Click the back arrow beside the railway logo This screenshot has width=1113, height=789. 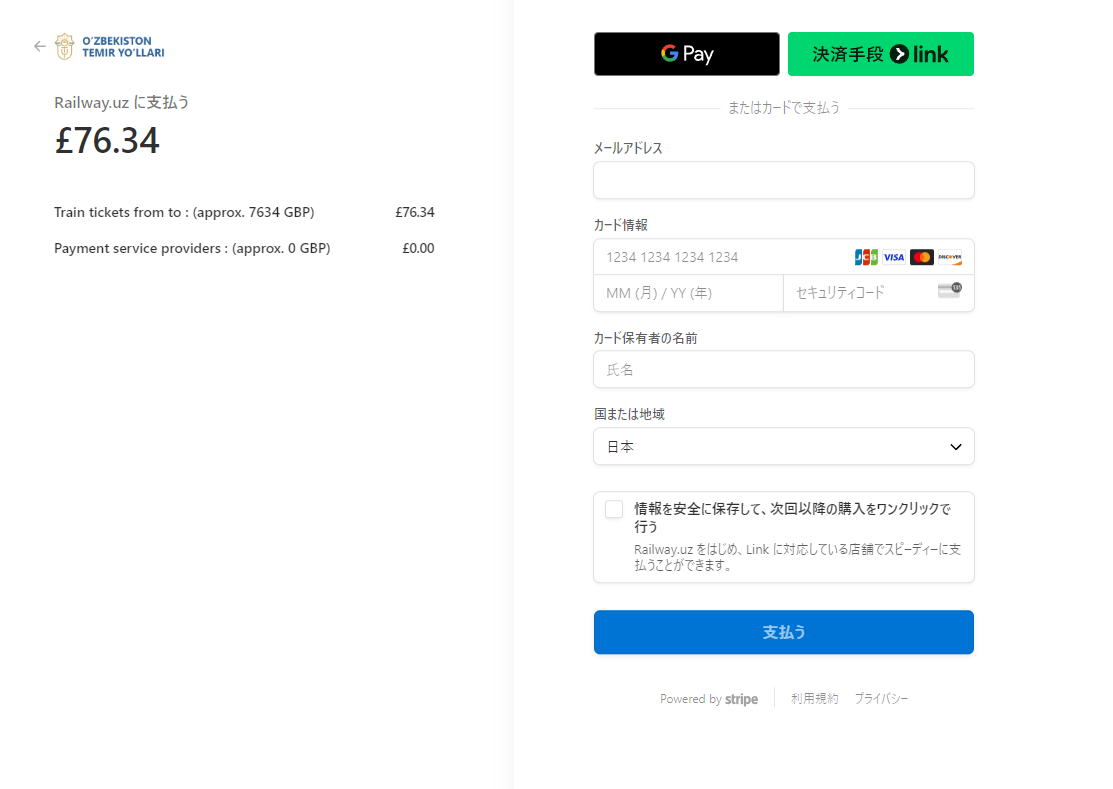(x=40, y=47)
